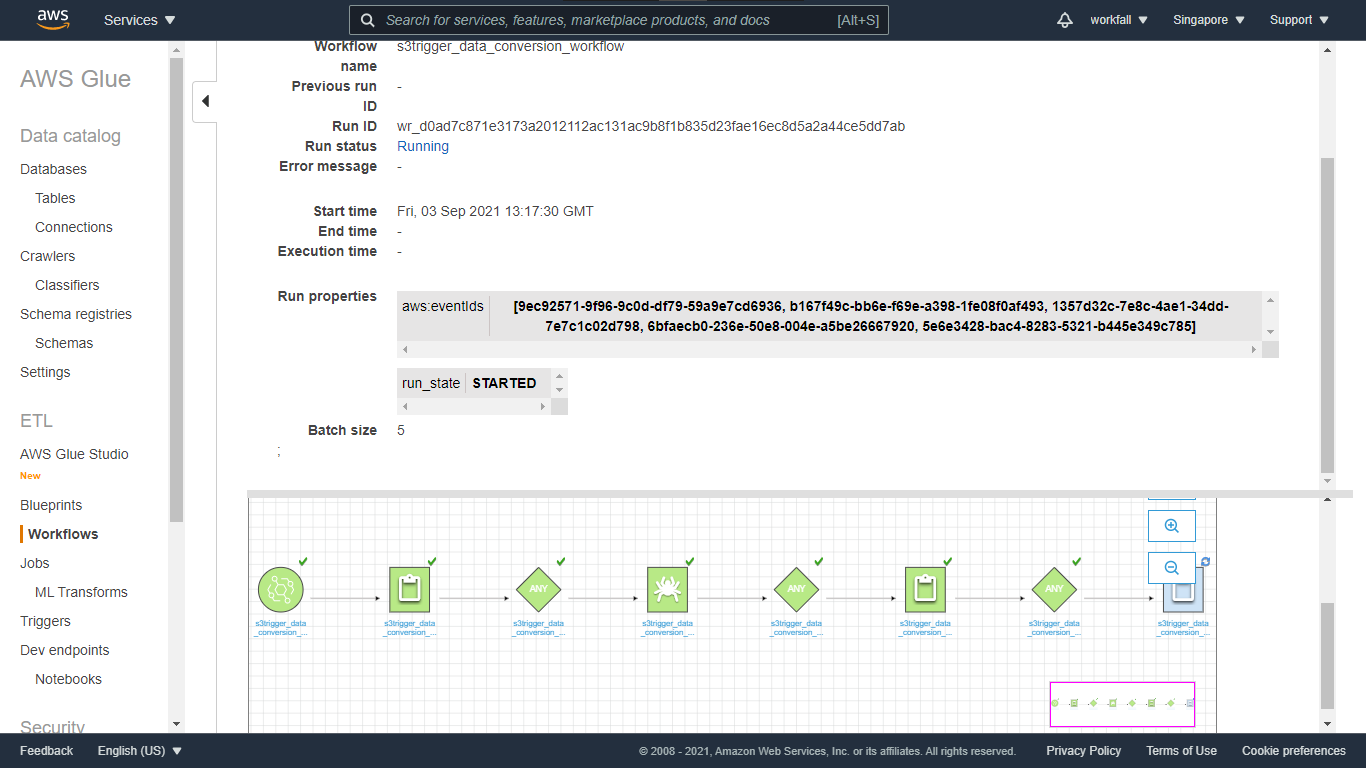The width and height of the screenshot is (1366, 768).
Task: Click run_state box horizontal scroll right arrow
Action: tap(543, 406)
